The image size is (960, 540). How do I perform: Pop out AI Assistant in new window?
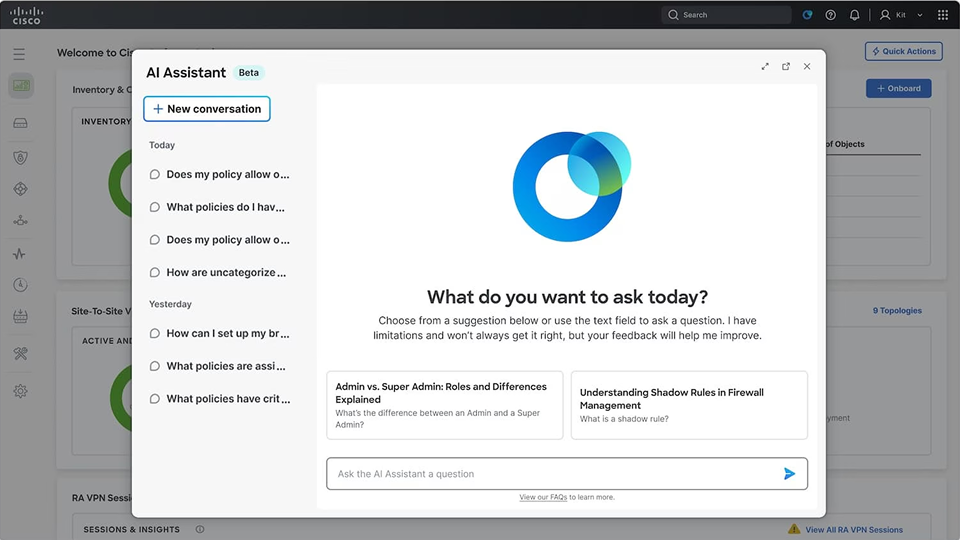(786, 66)
